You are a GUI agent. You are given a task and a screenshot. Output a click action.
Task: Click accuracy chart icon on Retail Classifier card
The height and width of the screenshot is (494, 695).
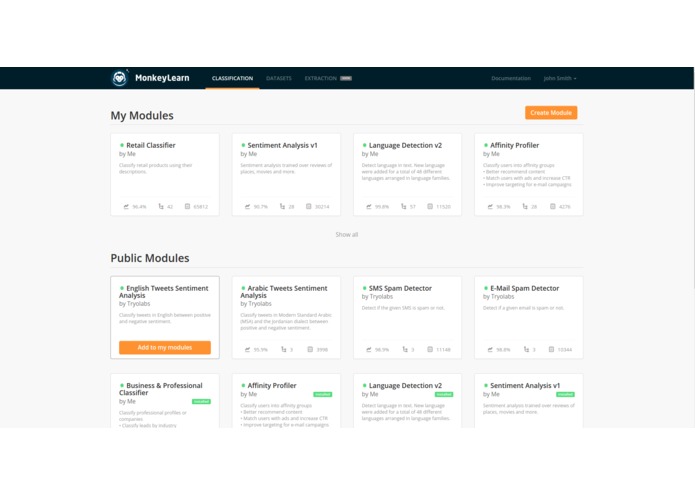(126, 206)
